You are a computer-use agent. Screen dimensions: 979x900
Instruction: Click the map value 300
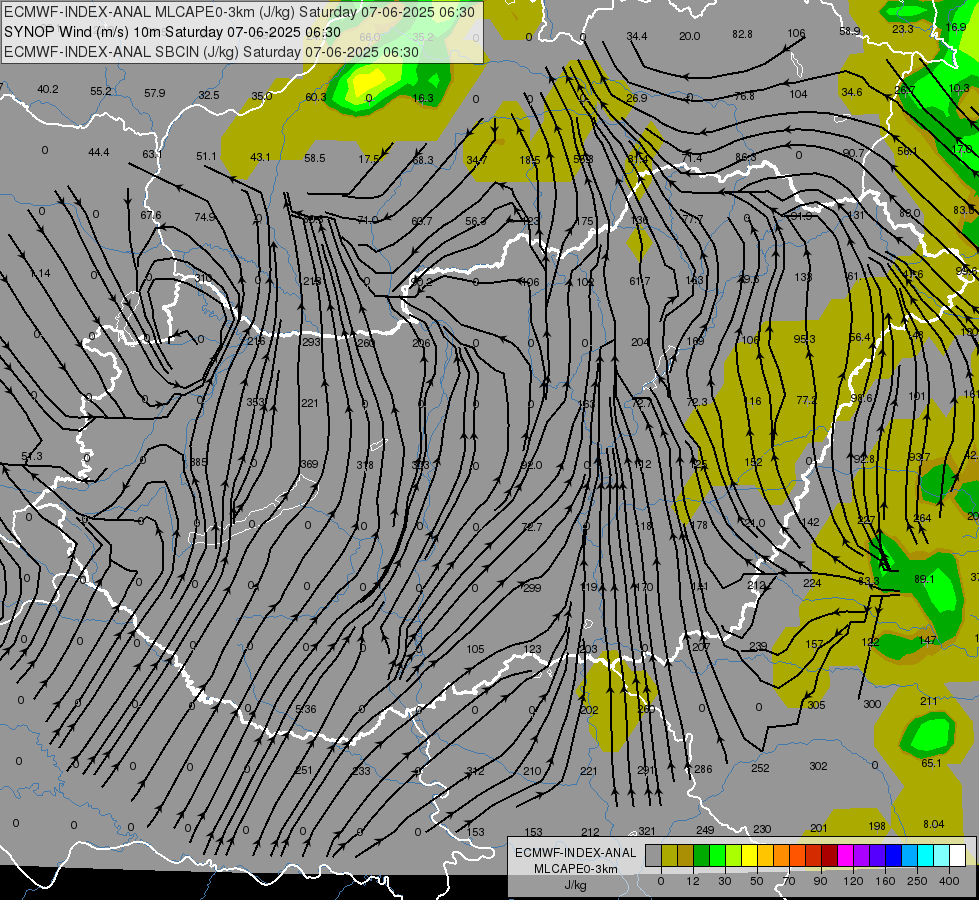(872, 704)
